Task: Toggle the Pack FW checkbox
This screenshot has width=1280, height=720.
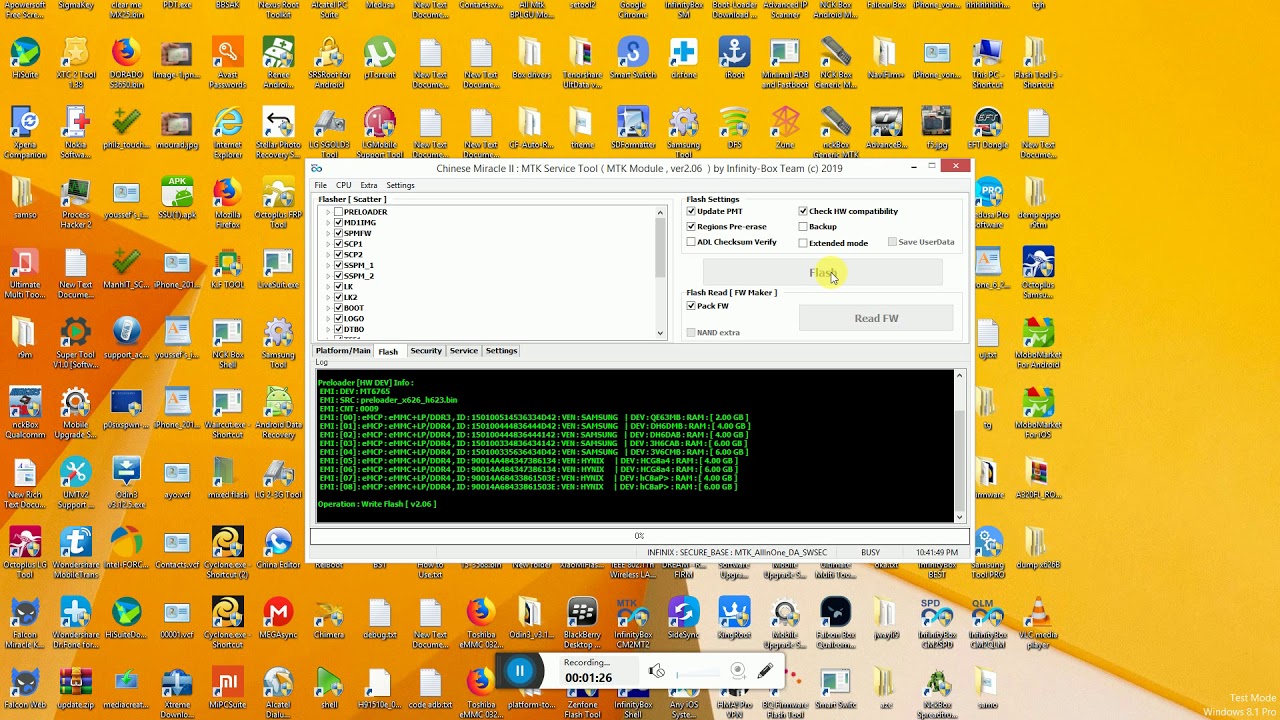Action: [691, 306]
